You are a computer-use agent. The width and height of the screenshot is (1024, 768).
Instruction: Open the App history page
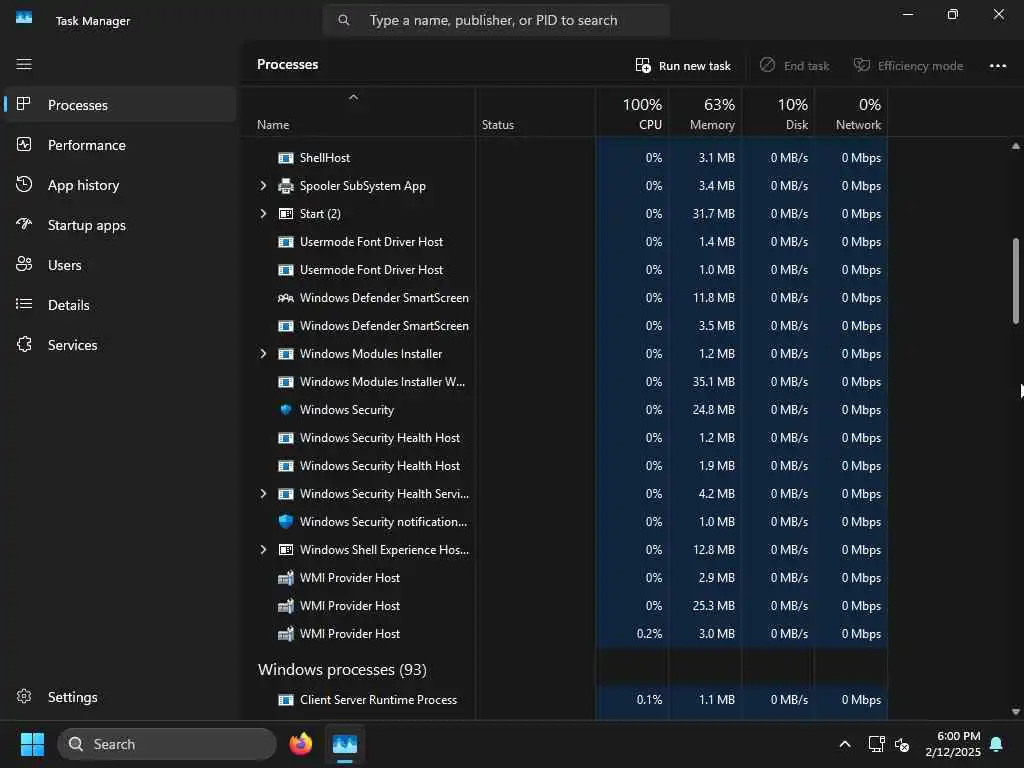(x=120, y=185)
